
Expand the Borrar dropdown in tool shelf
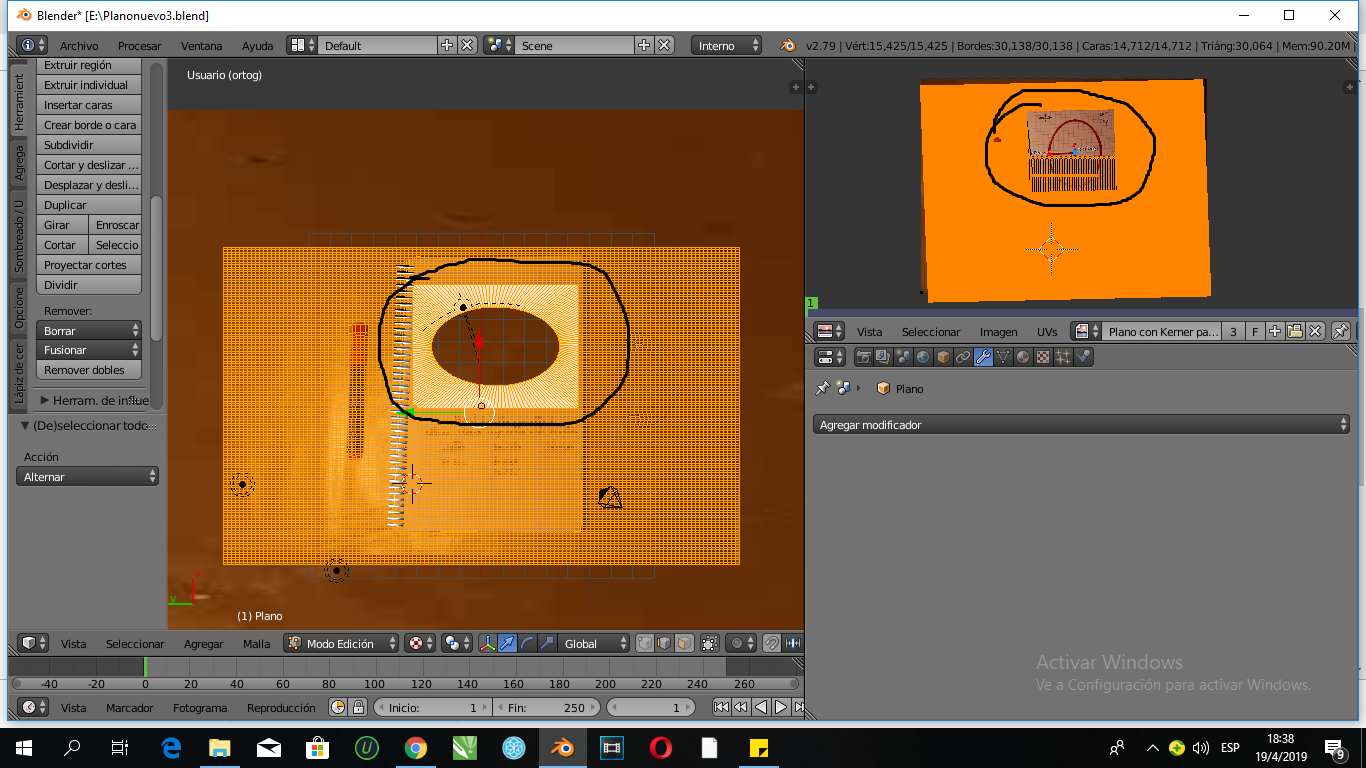tap(89, 331)
